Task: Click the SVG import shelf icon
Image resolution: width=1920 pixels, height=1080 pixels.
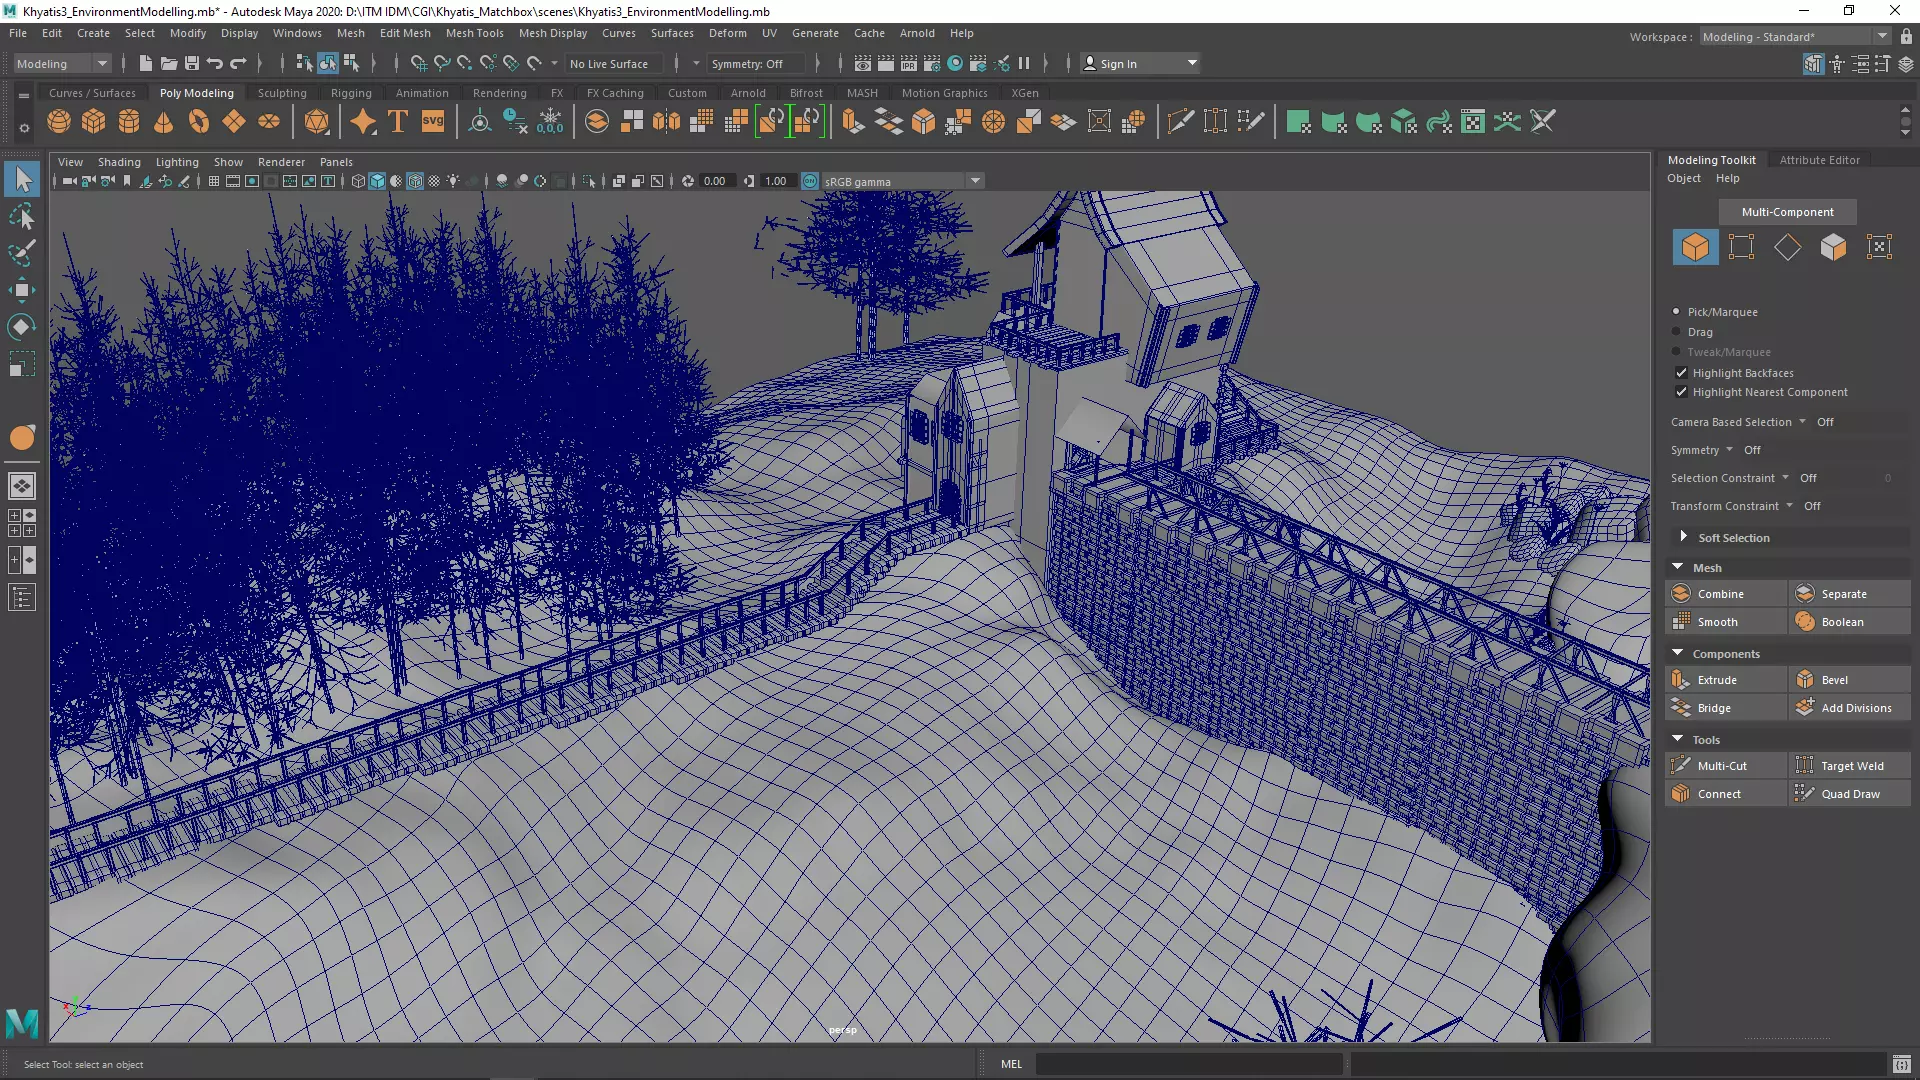Action: coord(433,122)
